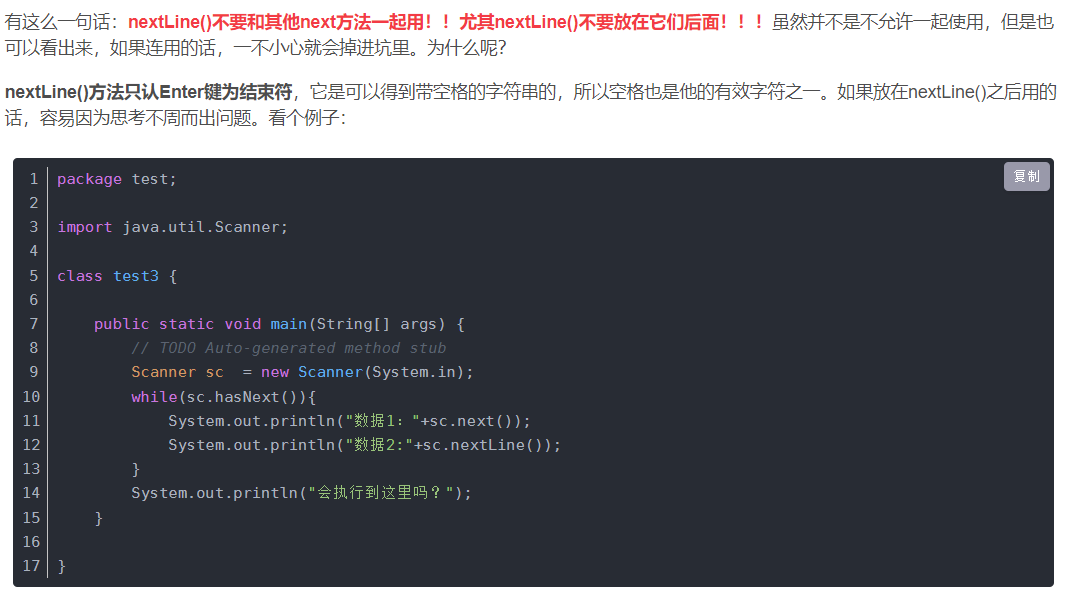Click line number 17 in the gutter
The height and width of the screenshot is (591, 1077).
(30, 566)
